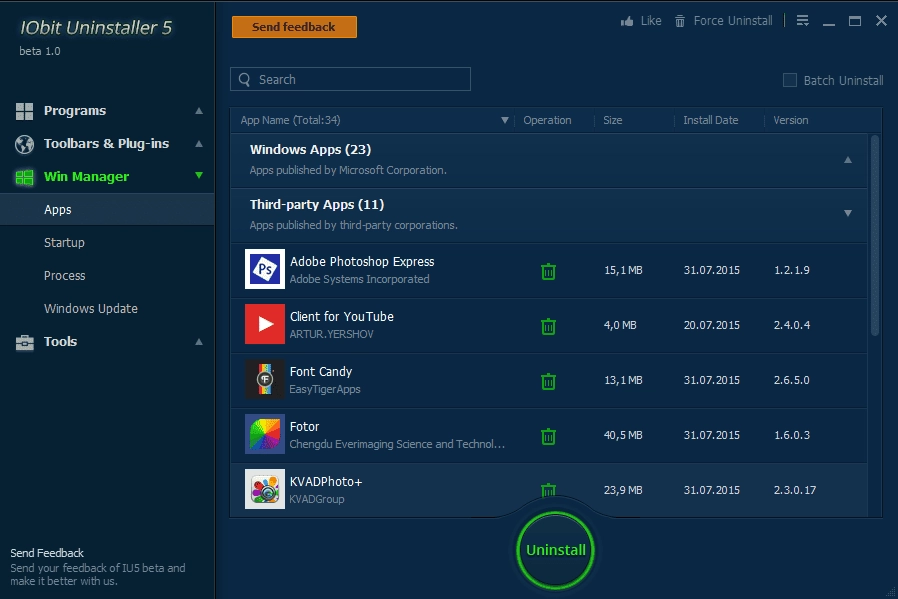Click the Toolbars & Plug-ins globe icon
Viewport: 898px width, 599px height.
pyautogui.click(x=24, y=144)
